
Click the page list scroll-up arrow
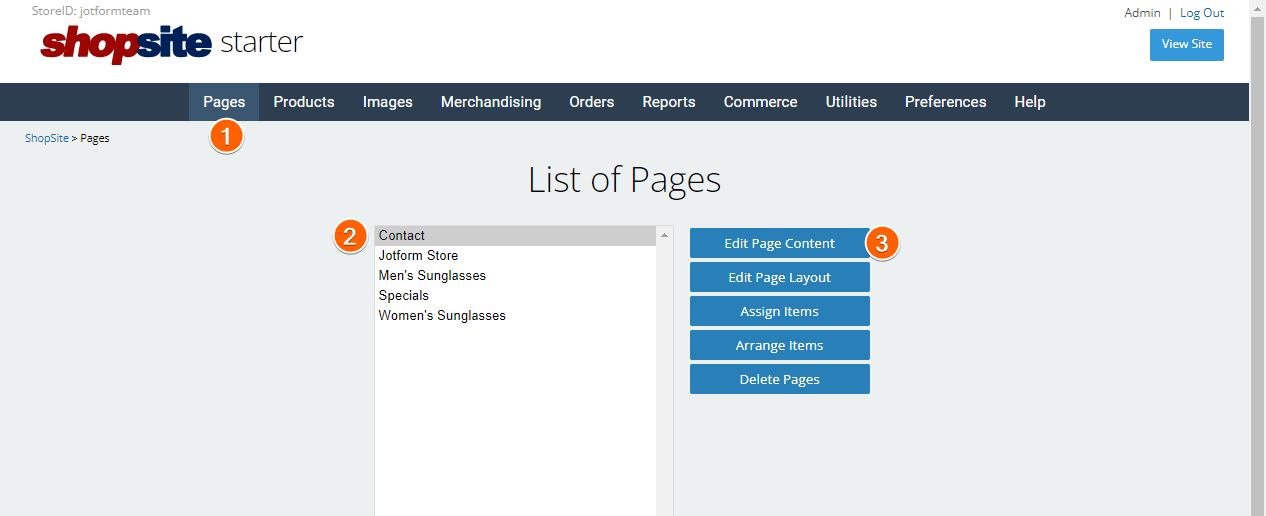tap(664, 236)
